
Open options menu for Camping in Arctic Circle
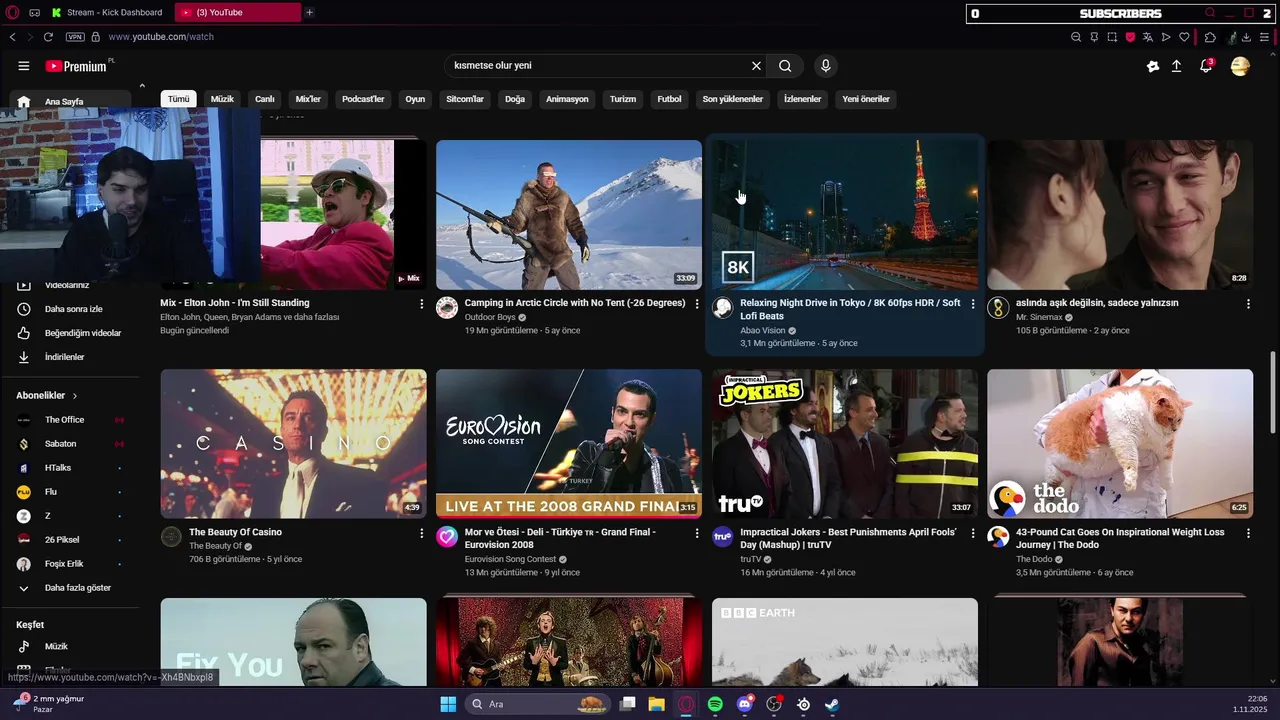pos(697,304)
